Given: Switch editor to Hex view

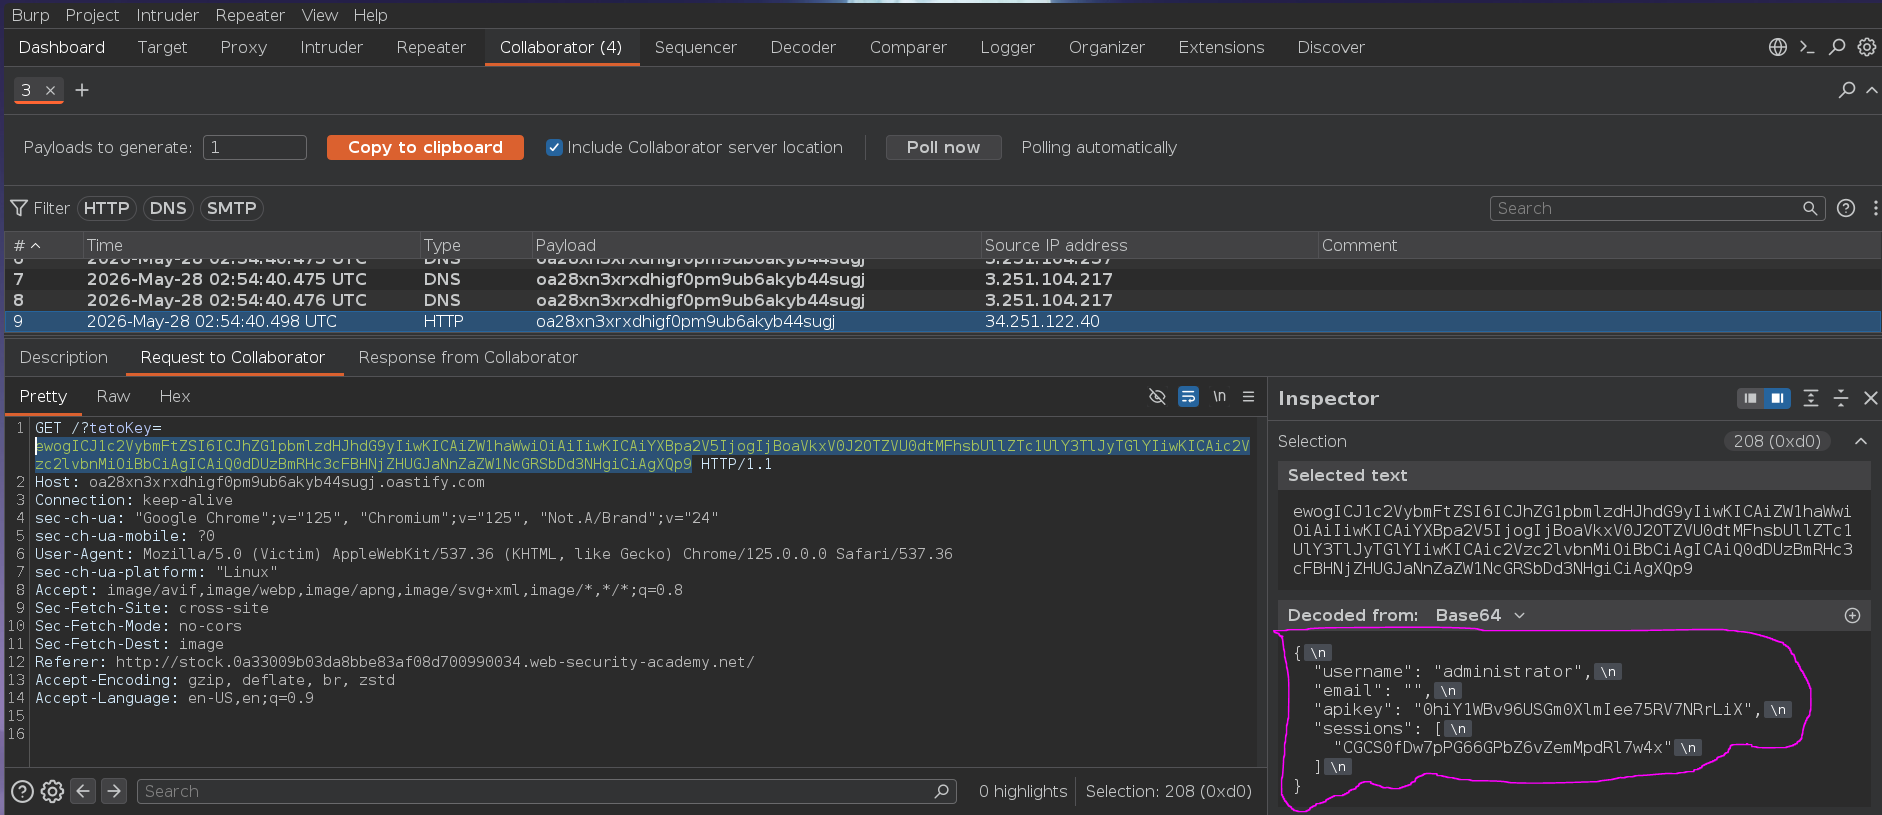Looking at the screenshot, I should 175,397.
